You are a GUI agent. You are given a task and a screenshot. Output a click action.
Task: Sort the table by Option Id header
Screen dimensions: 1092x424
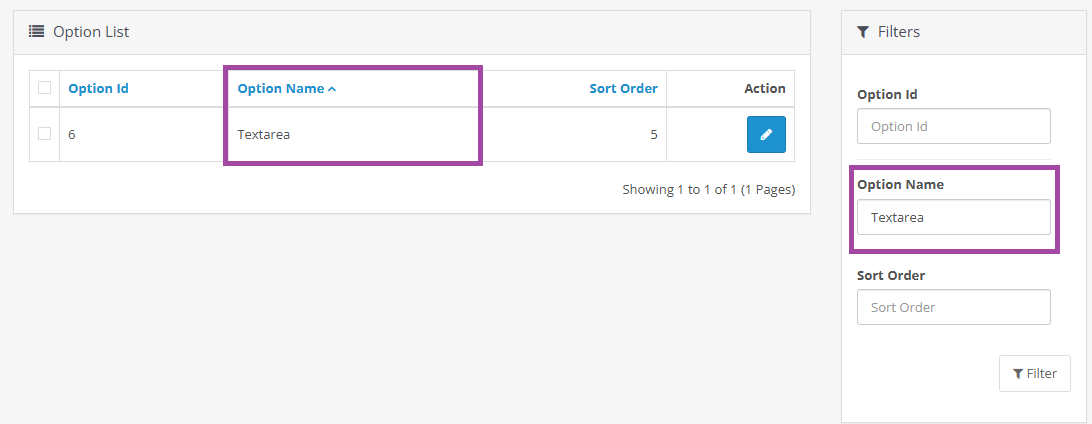coord(98,88)
